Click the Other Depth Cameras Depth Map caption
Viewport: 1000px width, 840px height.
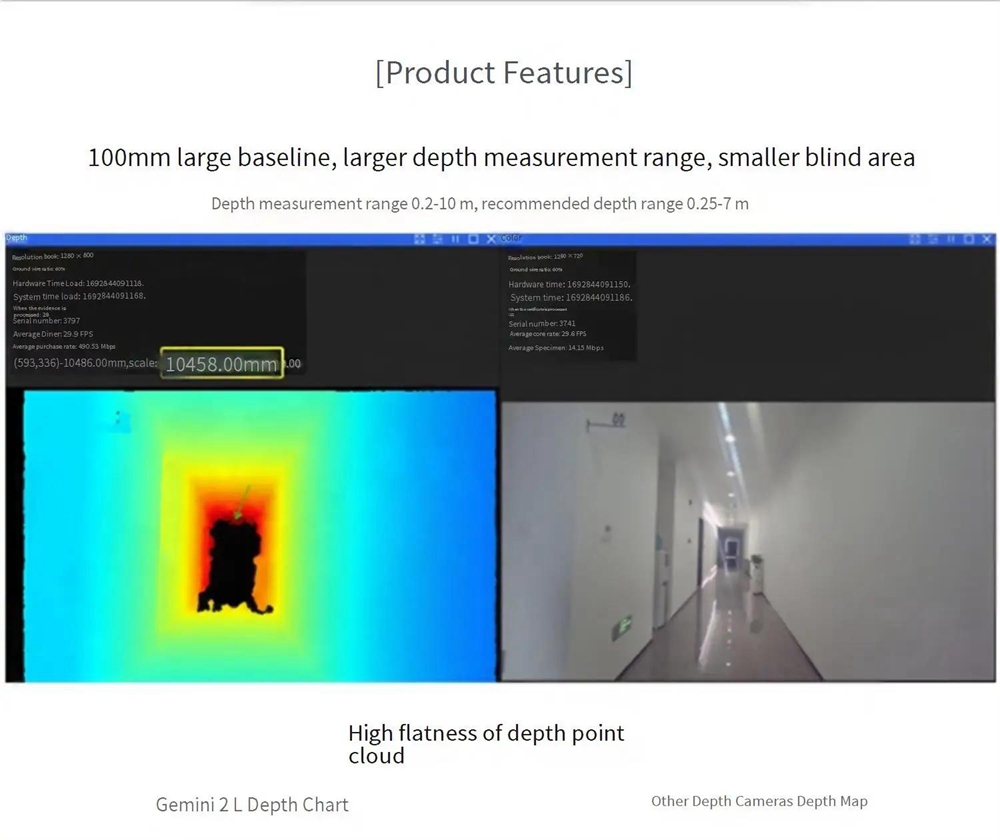[x=759, y=801]
